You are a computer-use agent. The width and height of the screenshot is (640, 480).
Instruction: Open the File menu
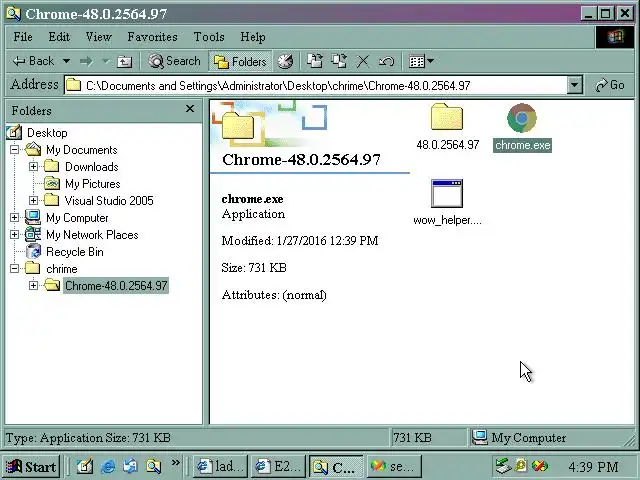pos(23,37)
